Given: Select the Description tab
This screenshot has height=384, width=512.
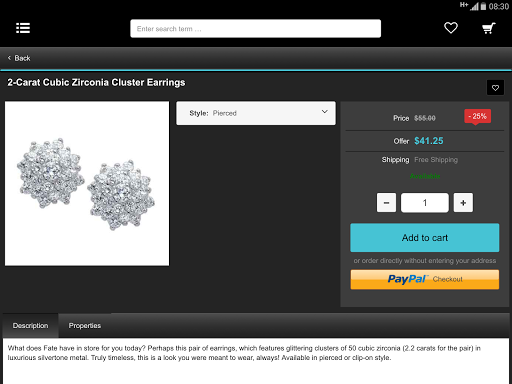Looking at the screenshot, I should pos(30,326).
